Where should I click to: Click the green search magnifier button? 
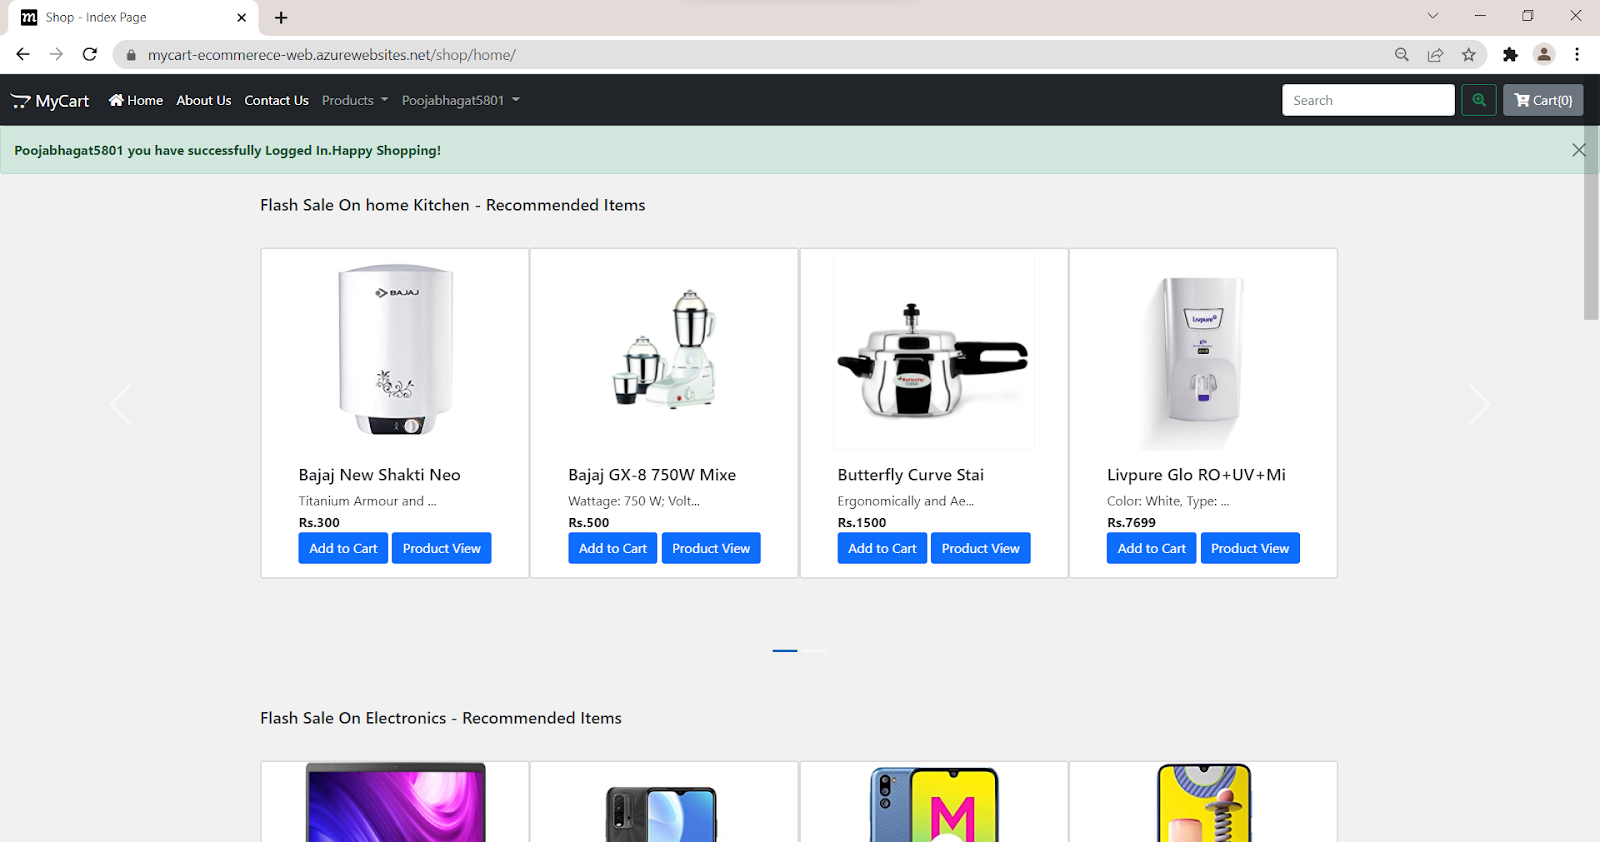[x=1479, y=100]
